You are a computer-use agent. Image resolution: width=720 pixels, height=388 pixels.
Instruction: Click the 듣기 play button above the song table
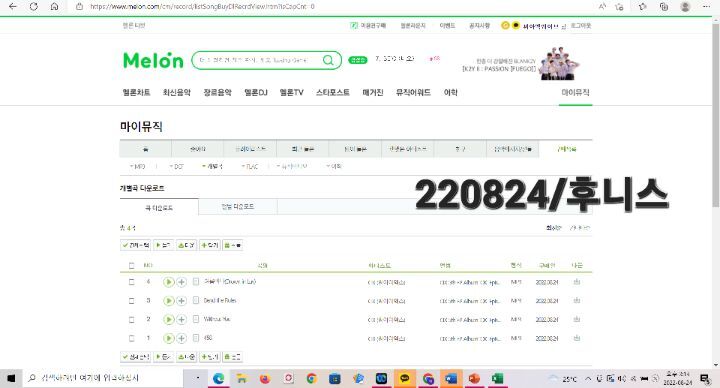click(163, 245)
